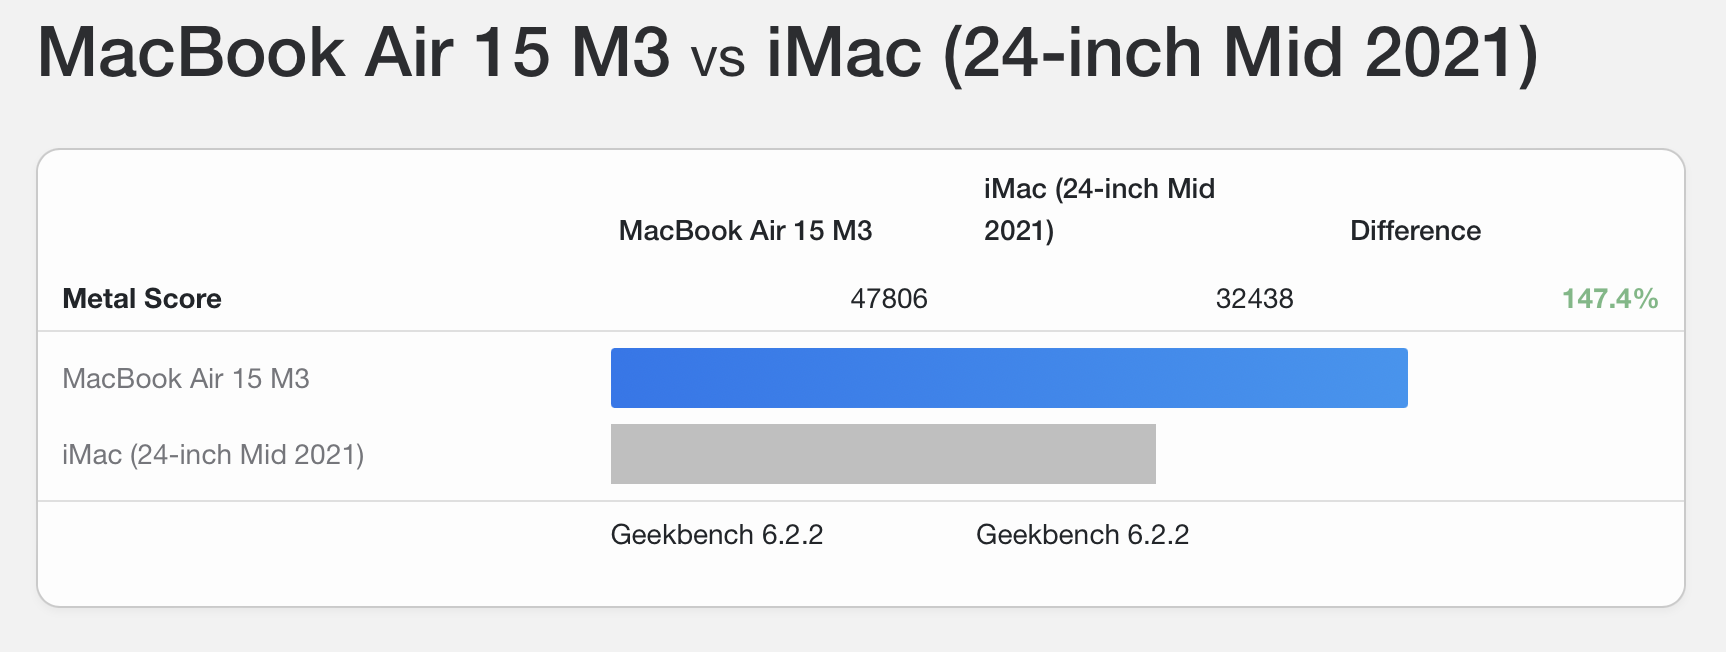Viewport: 1726px width, 652px height.
Task: Click the right end of the blue bar
Action: pyautogui.click(x=1398, y=378)
